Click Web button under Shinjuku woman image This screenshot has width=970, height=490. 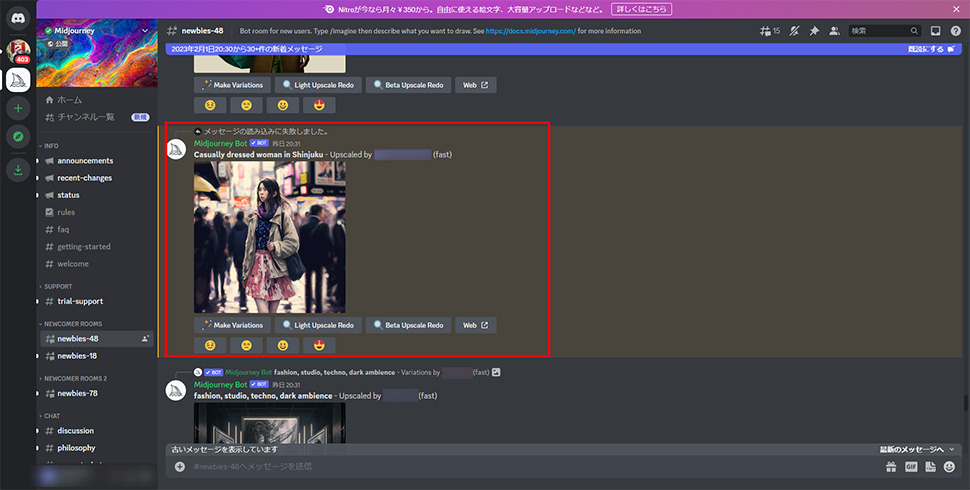pos(476,325)
